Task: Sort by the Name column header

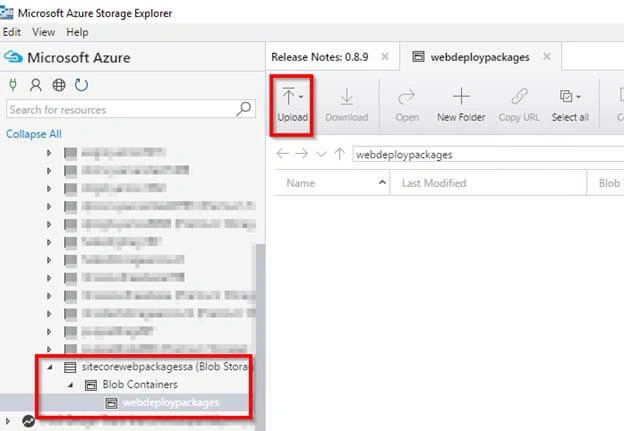Action: click(x=331, y=183)
